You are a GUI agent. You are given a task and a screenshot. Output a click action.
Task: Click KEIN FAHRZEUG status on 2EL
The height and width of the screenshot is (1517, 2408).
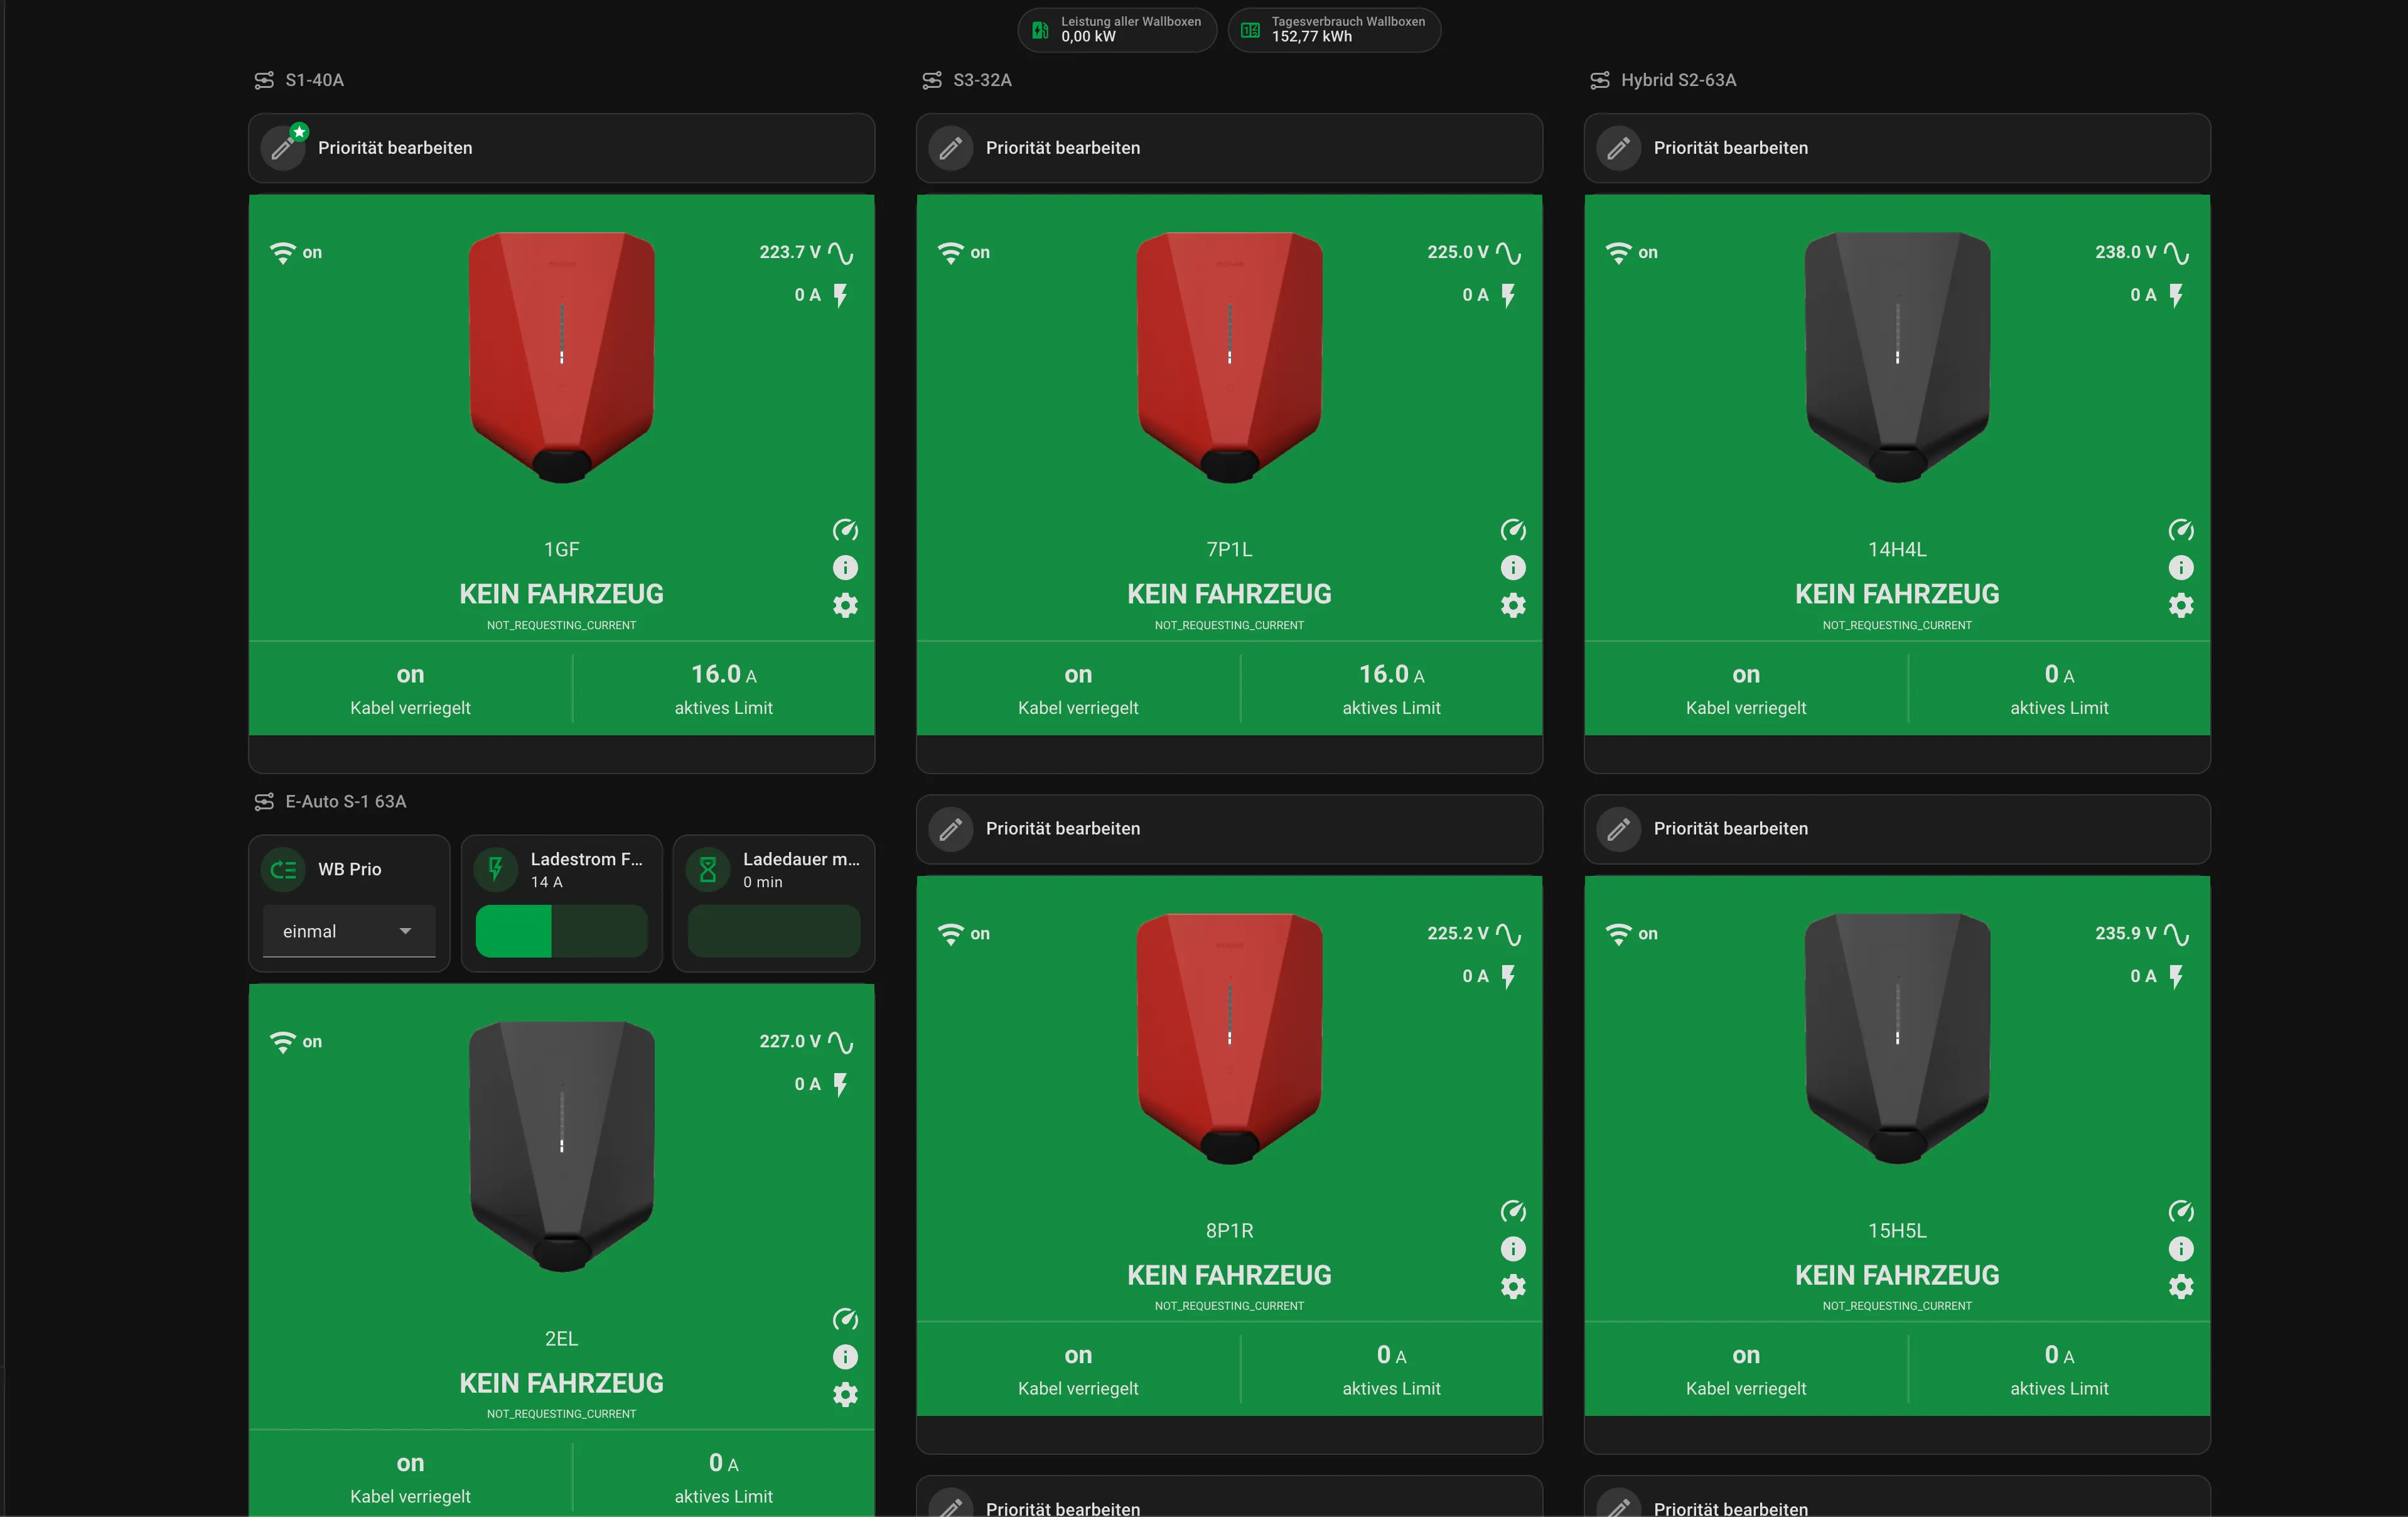point(562,1383)
